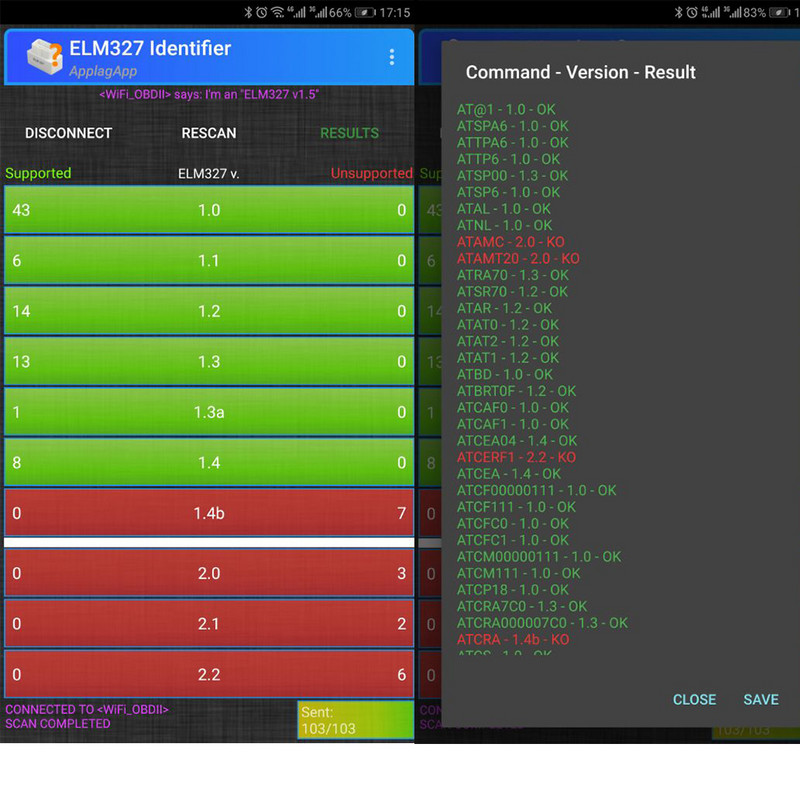Select the red 1.4b version row
Viewport: 800px width, 800px height.
click(209, 513)
